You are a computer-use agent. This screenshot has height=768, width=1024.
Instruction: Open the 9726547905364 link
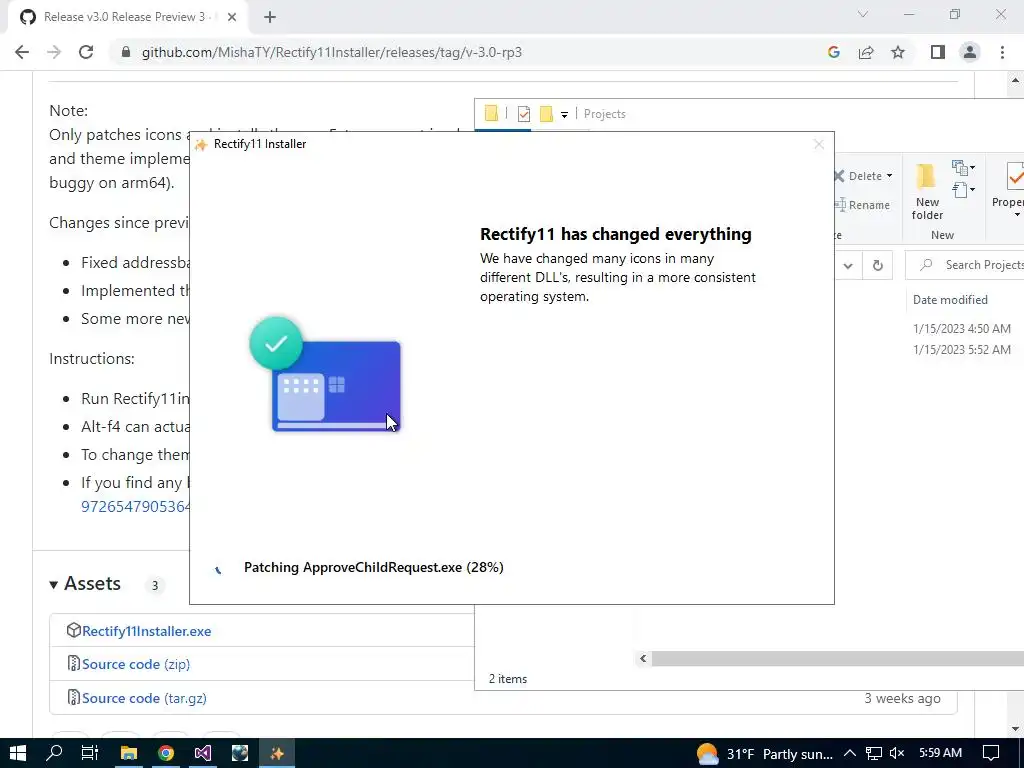coord(135,507)
